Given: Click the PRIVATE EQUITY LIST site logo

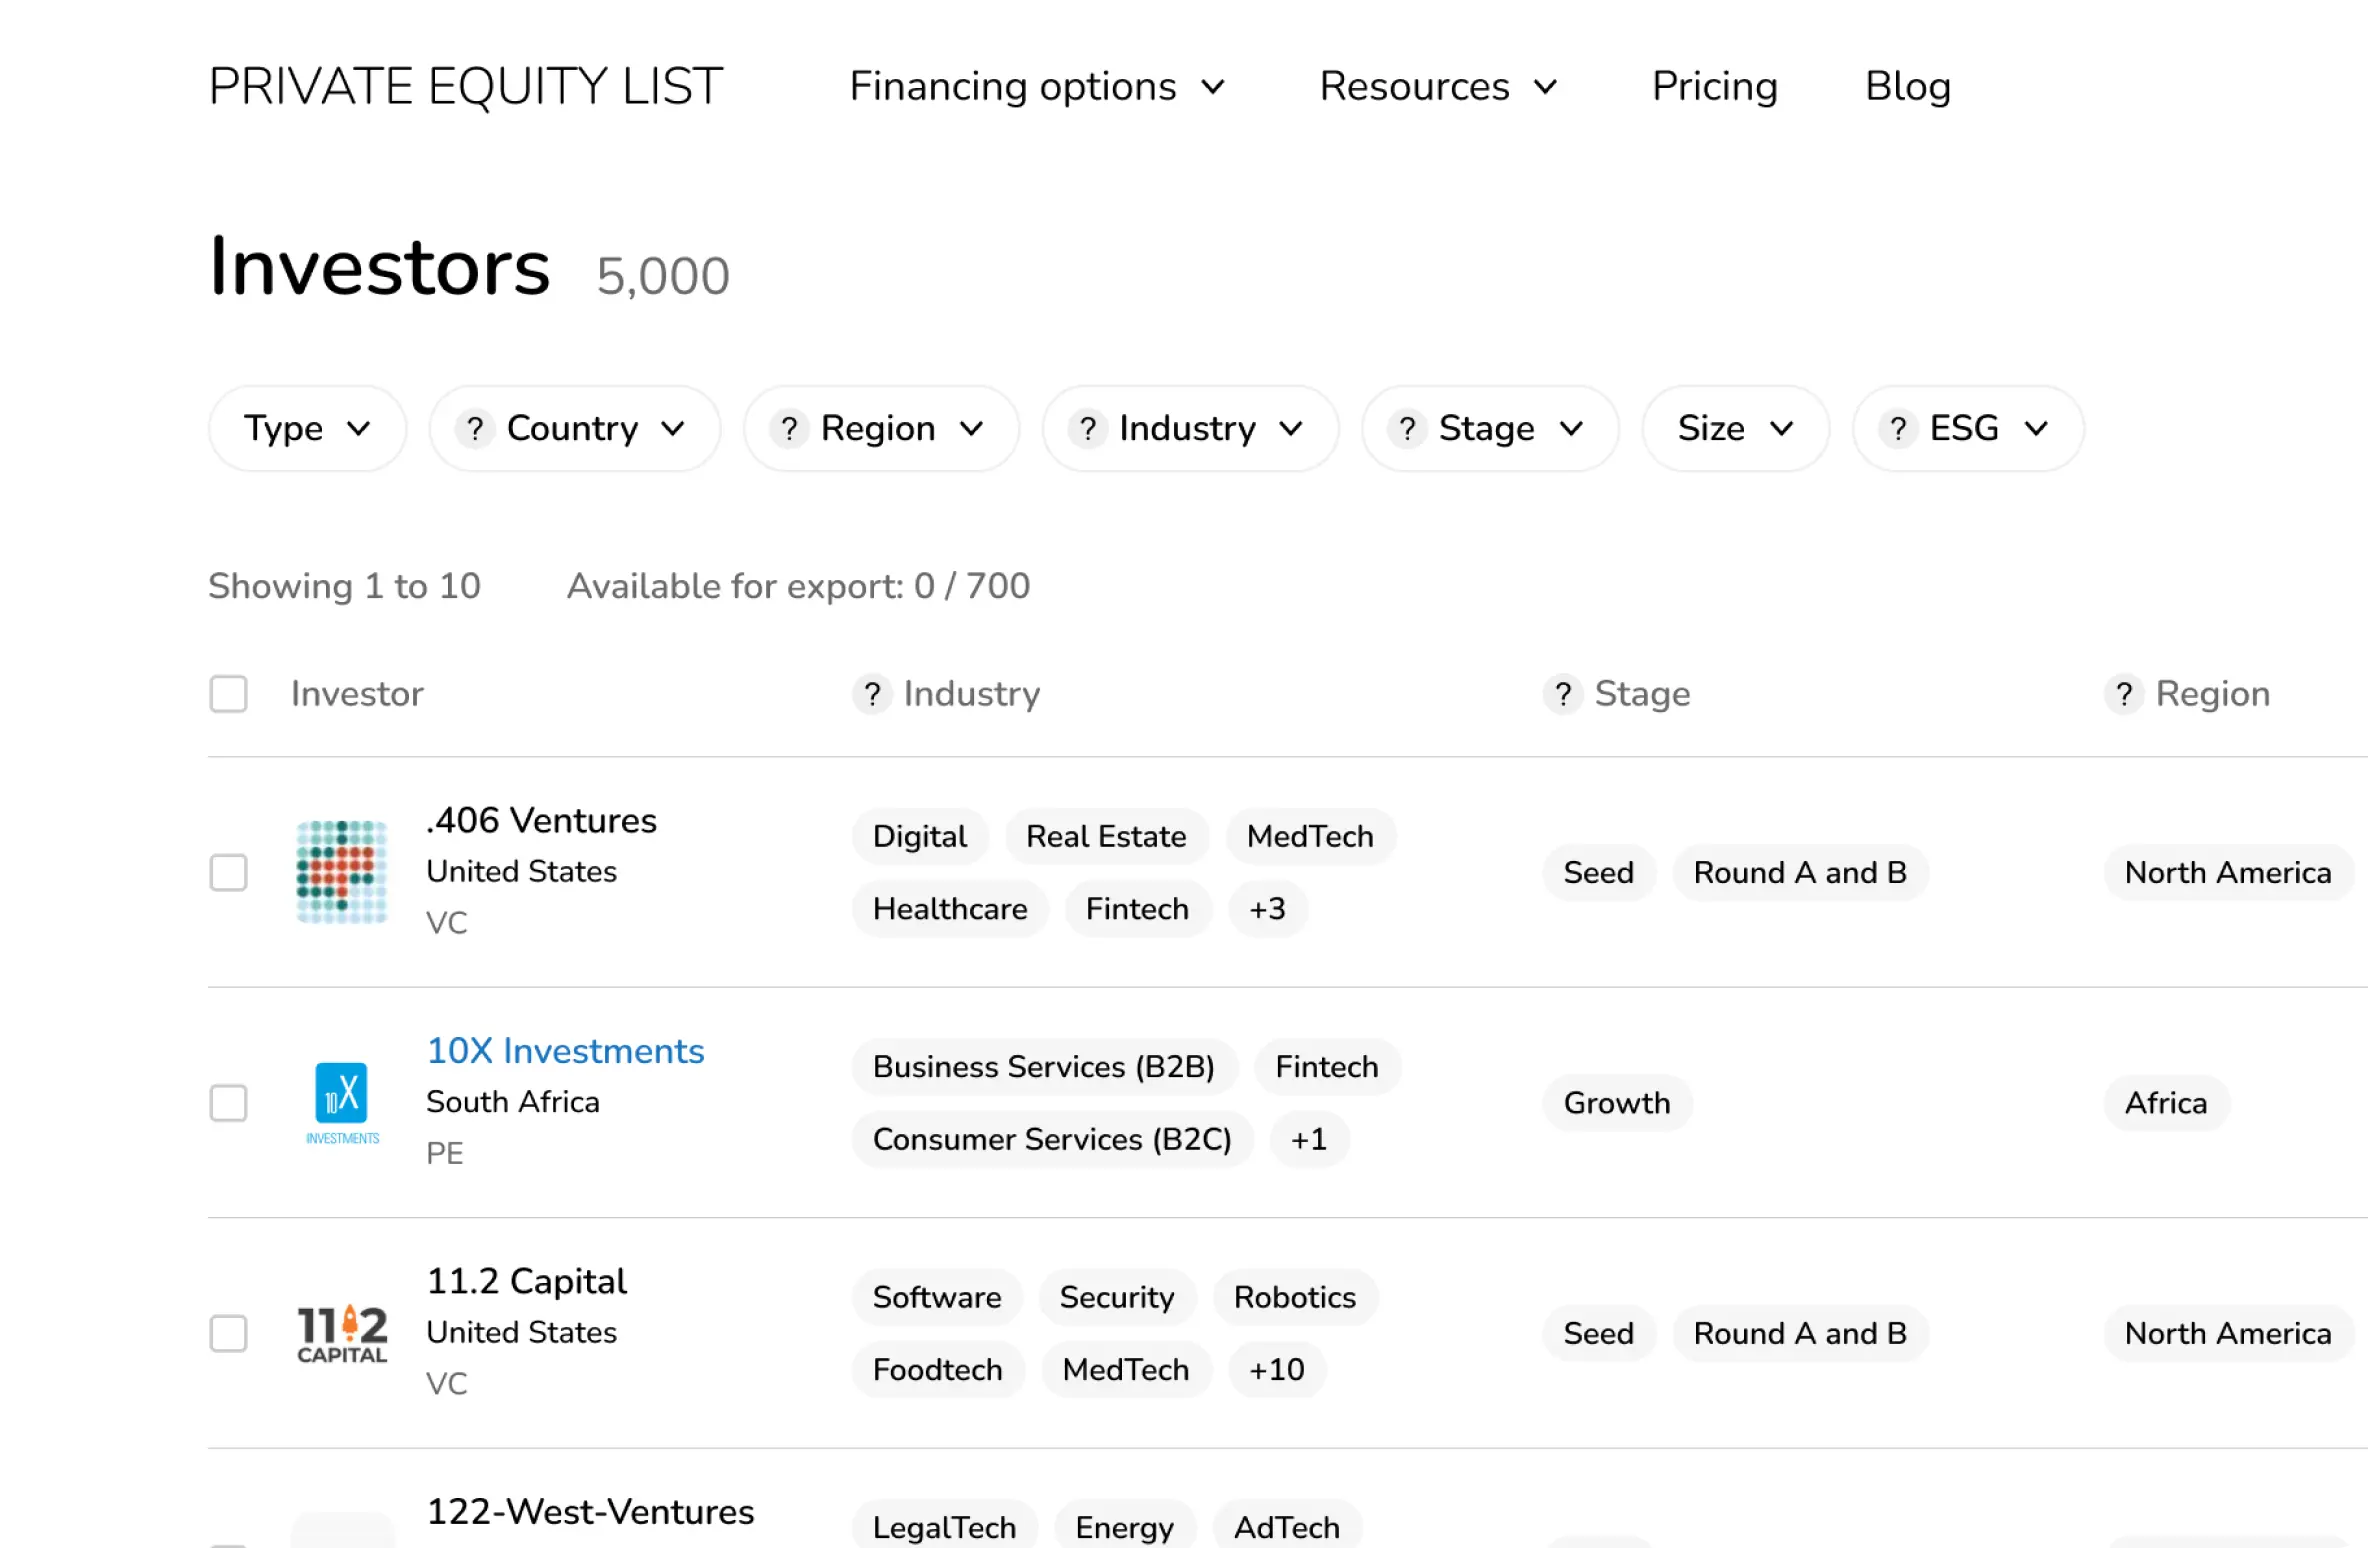Looking at the screenshot, I should (x=466, y=86).
